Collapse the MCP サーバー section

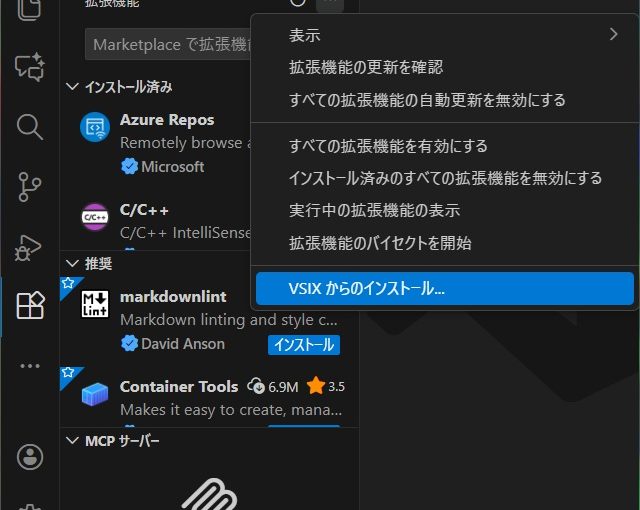(x=72, y=441)
